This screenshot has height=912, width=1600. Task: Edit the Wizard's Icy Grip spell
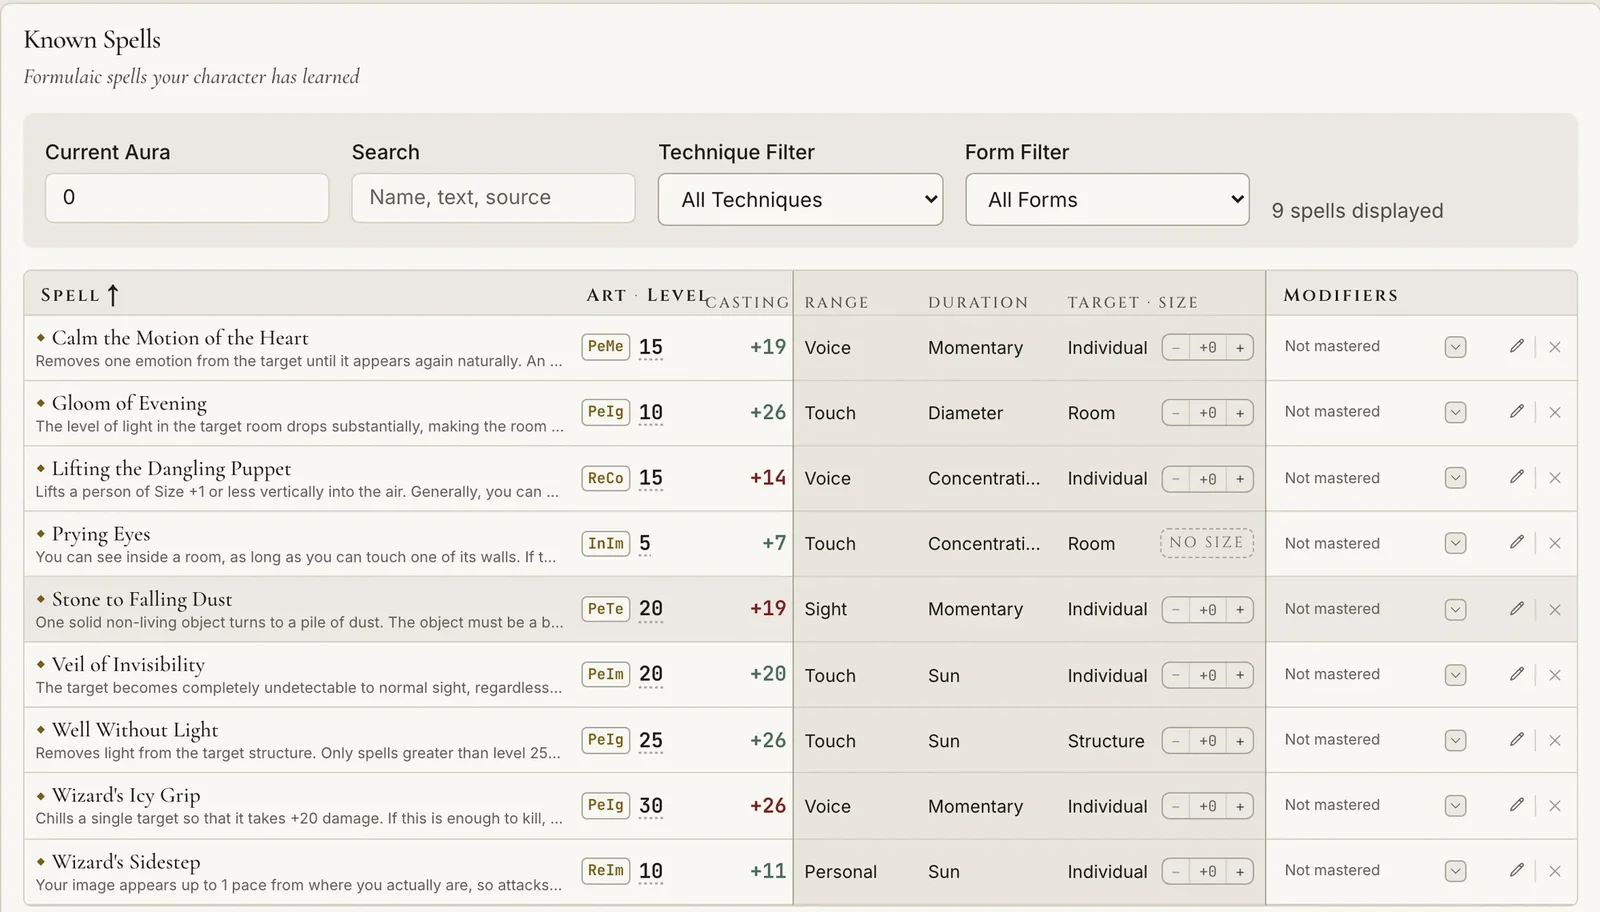(x=1517, y=804)
